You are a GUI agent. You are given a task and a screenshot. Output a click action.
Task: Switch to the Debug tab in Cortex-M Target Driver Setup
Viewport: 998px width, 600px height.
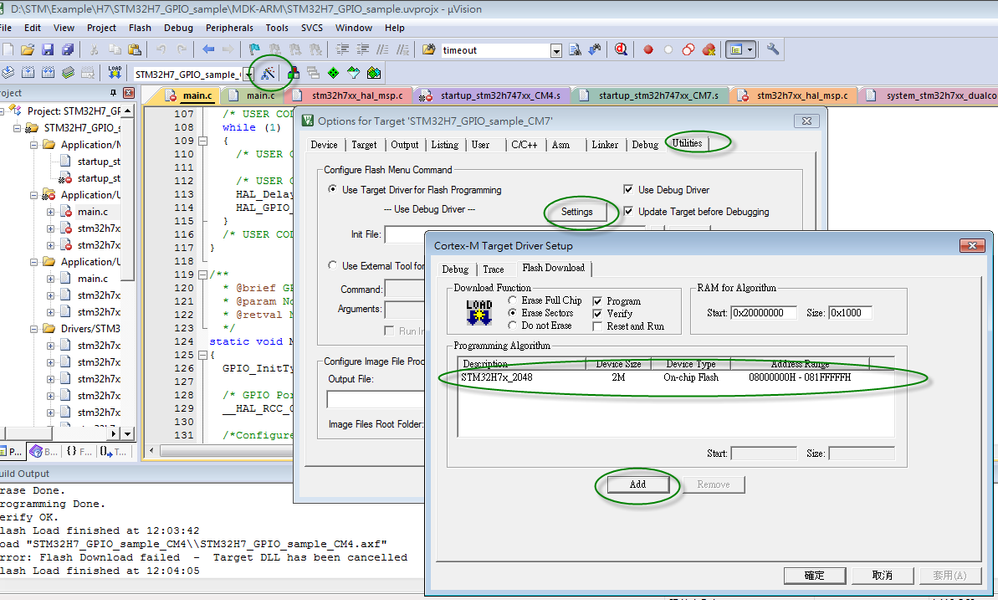(455, 270)
